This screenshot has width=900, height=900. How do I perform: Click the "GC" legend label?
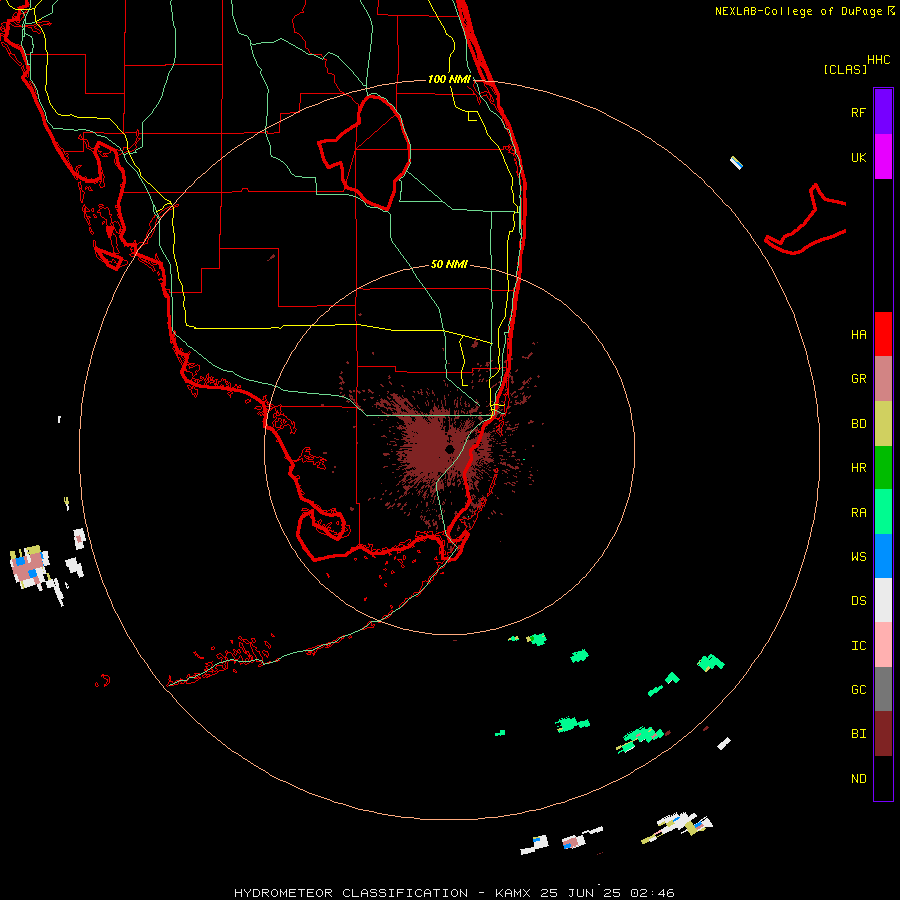[858, 689]
